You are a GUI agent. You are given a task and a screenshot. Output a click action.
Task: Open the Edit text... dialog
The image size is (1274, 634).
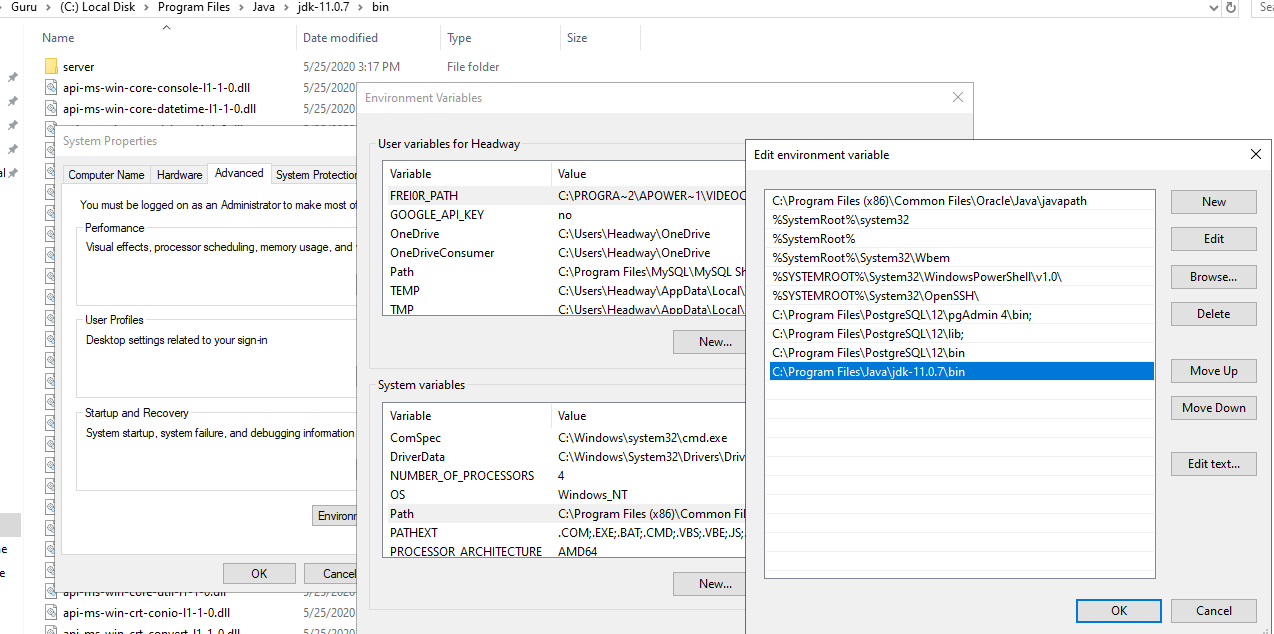tap(1213, 462)
